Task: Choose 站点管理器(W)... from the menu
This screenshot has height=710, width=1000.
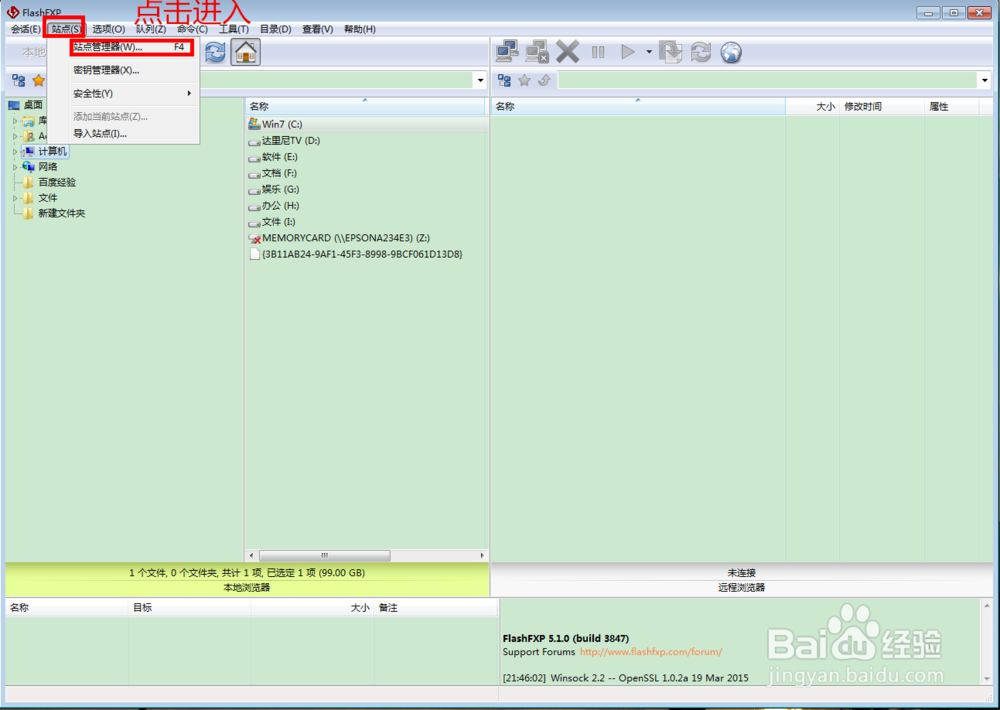Action: coord(131,47)
